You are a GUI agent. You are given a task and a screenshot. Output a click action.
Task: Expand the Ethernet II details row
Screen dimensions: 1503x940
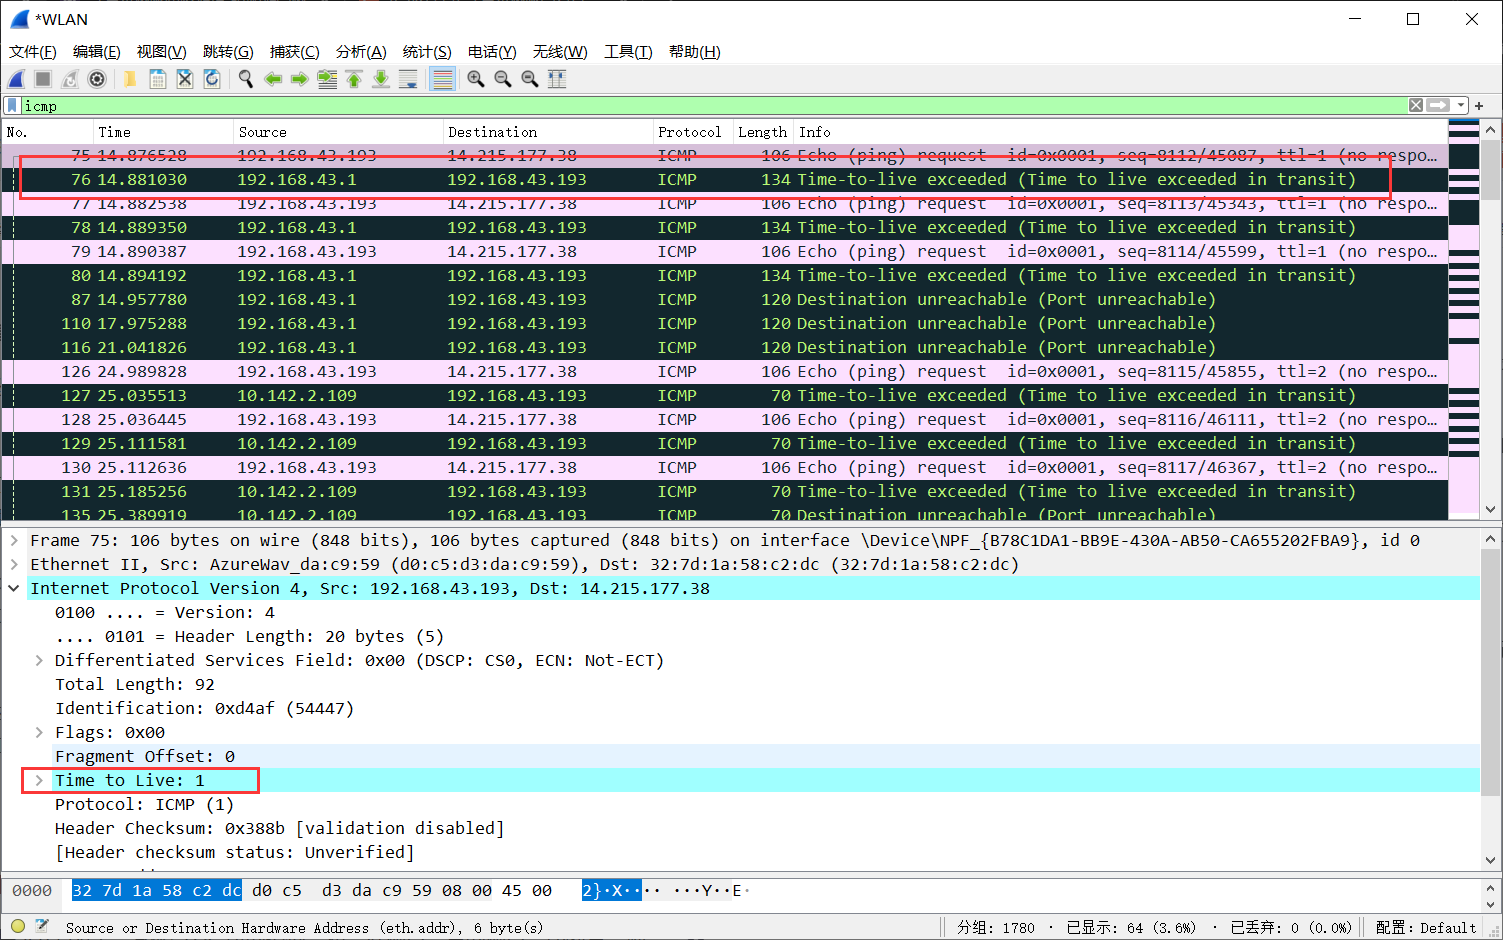[x=14, y=564]
